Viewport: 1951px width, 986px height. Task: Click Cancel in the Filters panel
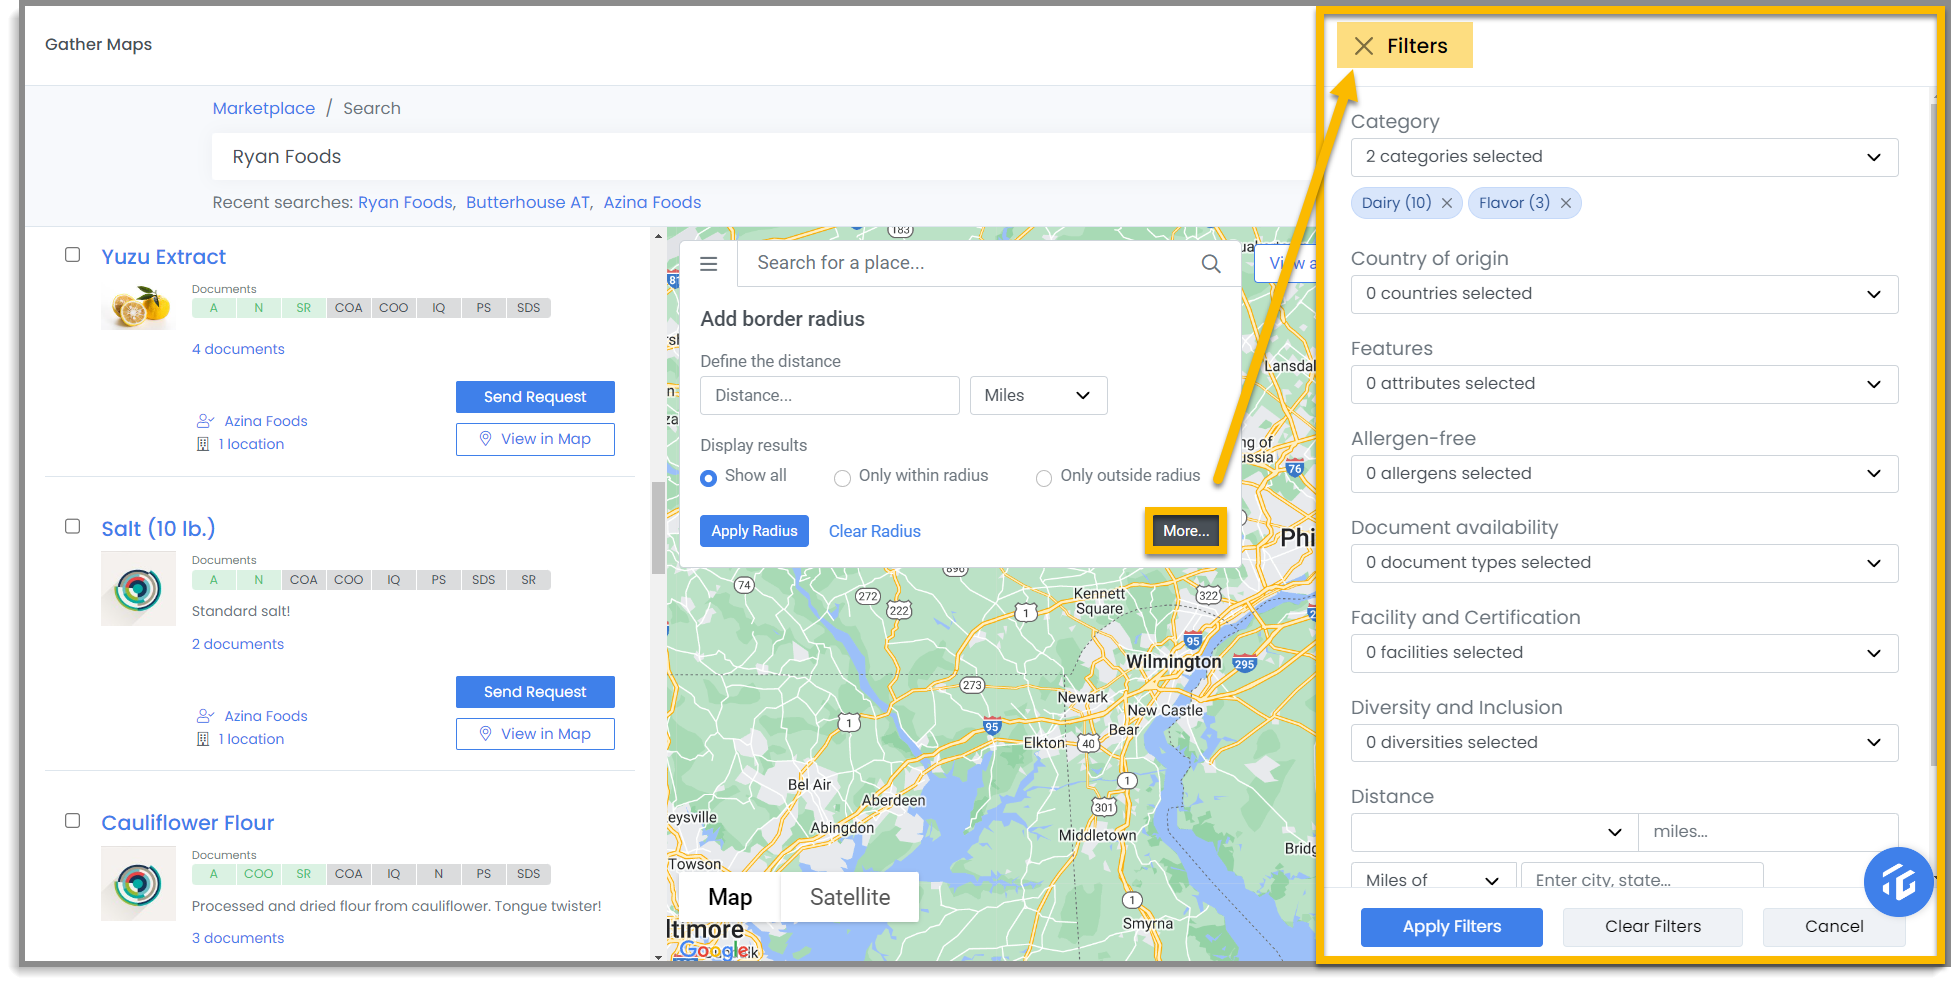[x=1833, y=927]
